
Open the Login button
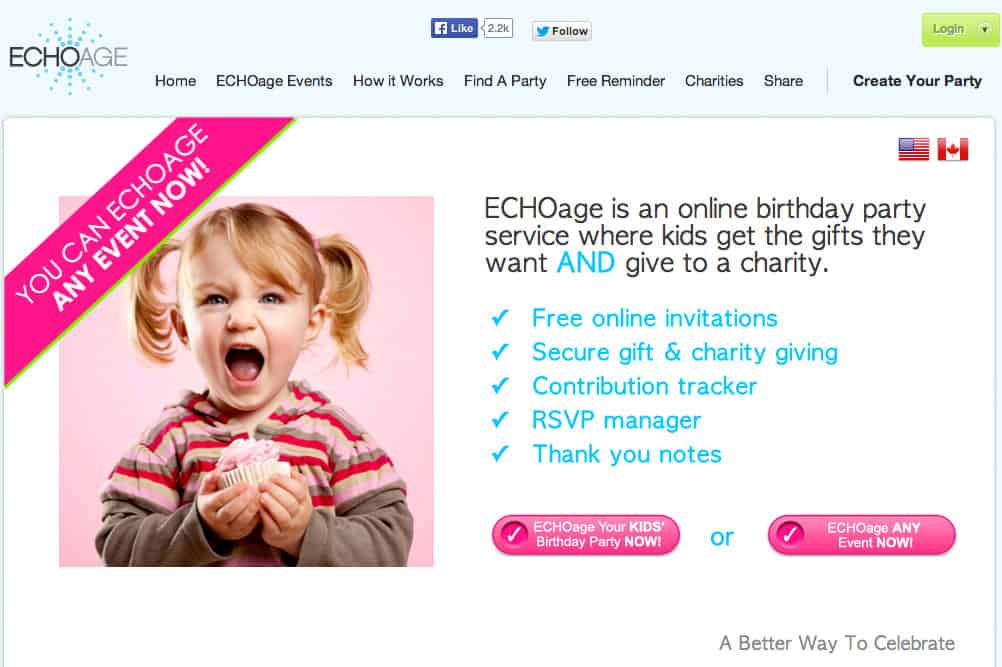pyautogui.click(x=948, y=29)
